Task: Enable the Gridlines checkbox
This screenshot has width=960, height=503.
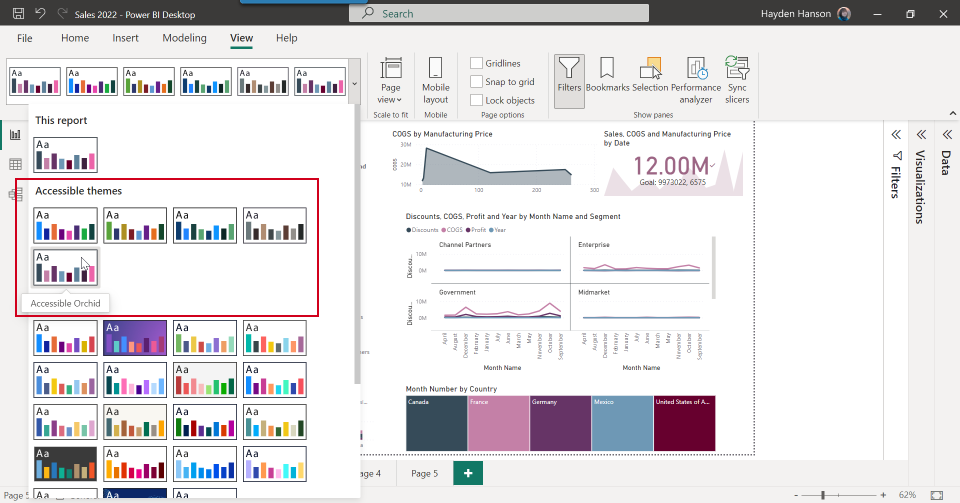Action: [x=476, y=63]
